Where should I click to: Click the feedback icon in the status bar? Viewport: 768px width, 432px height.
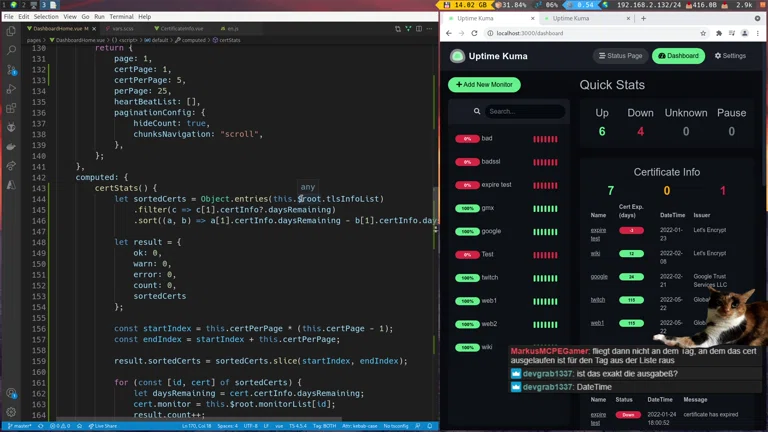click(x=418, y=426)
